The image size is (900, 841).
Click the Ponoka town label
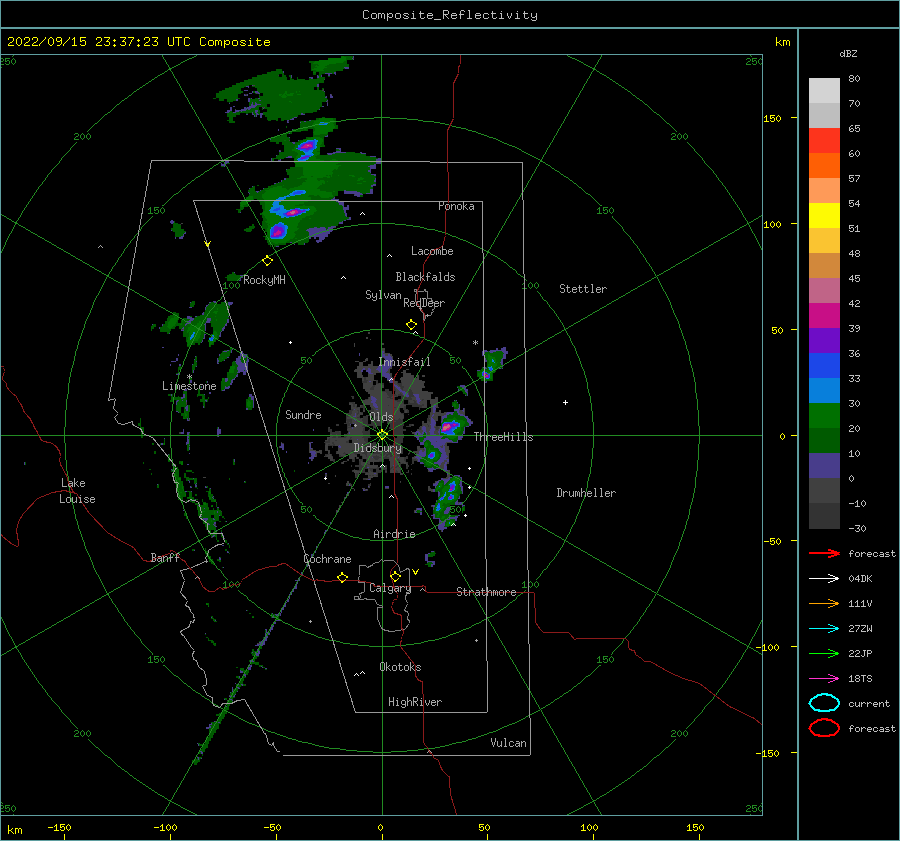coord(456,206)
